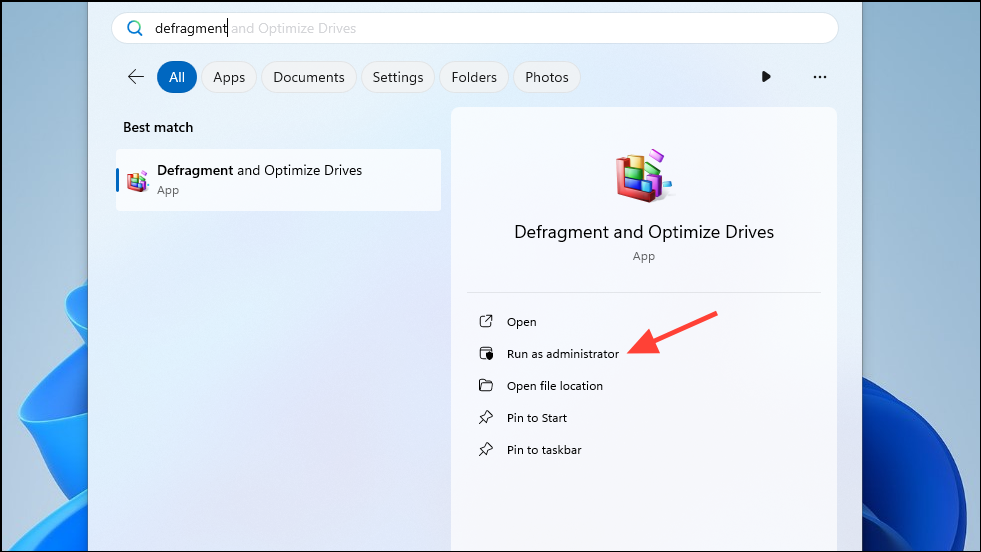The image size is (981, 552).
Task: Switch to the Photos filter tab
Action: 547,77
